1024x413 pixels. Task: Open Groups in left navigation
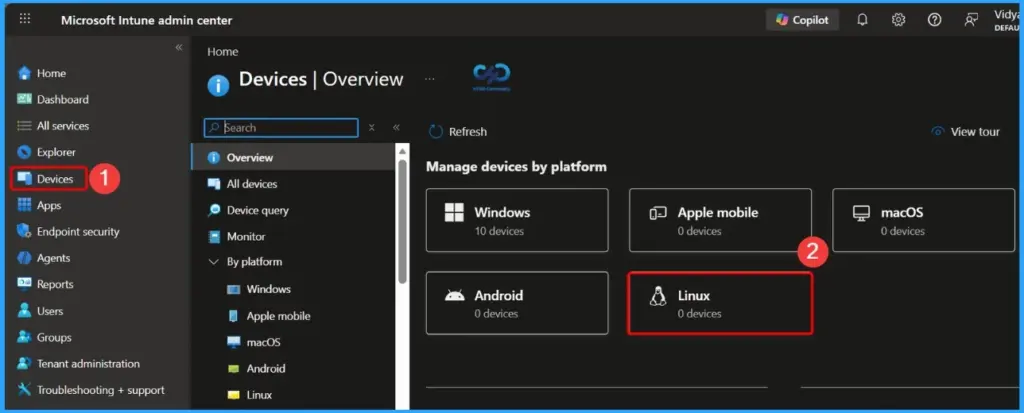[x=44, y=337]
